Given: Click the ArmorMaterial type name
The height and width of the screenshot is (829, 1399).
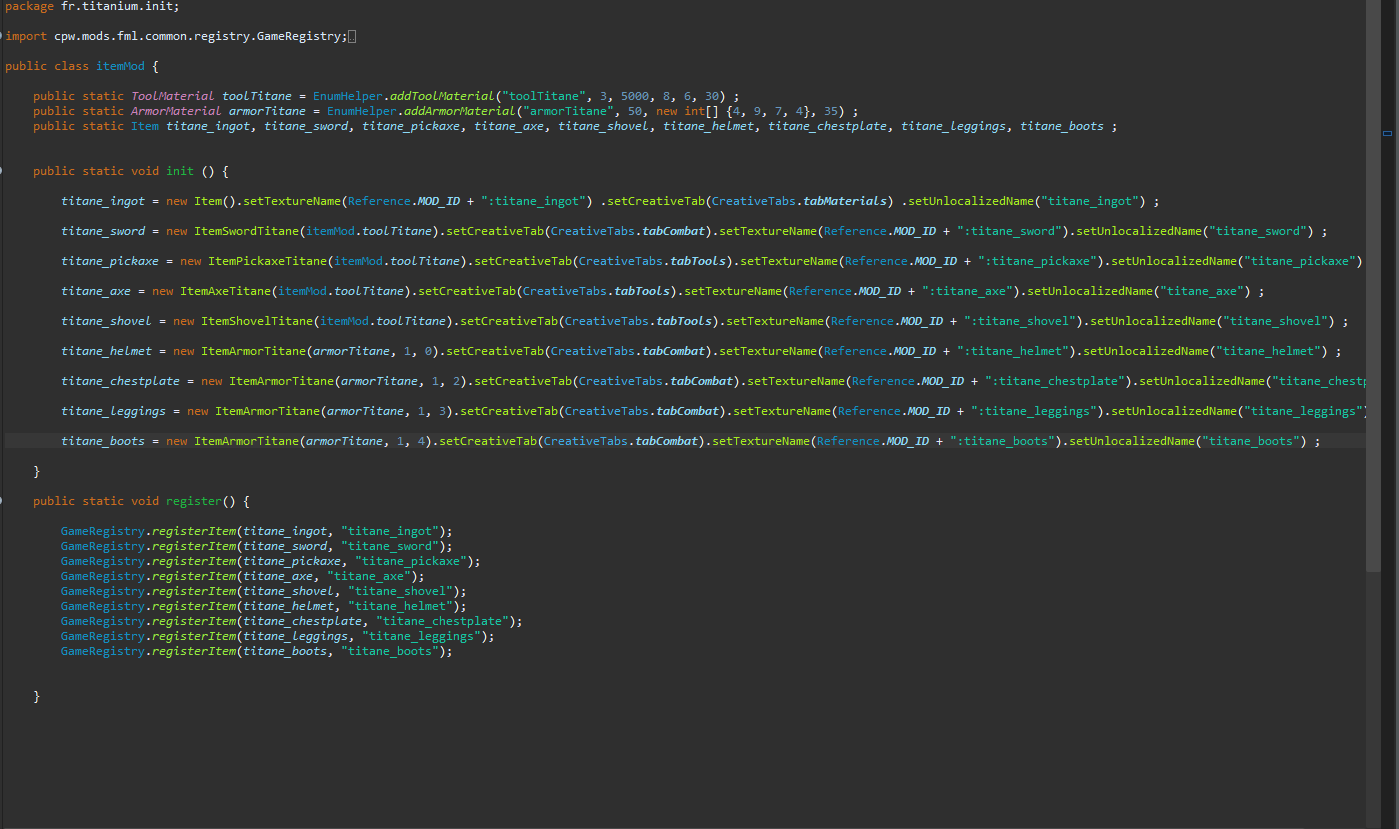Looking at the screenshot, I should point(176,111).
